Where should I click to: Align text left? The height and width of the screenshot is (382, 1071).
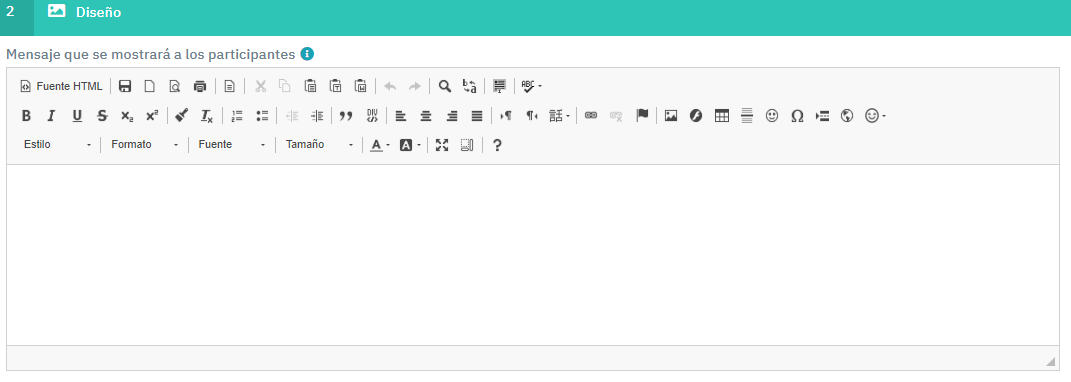pyautogui.click(x=401, y=115)
